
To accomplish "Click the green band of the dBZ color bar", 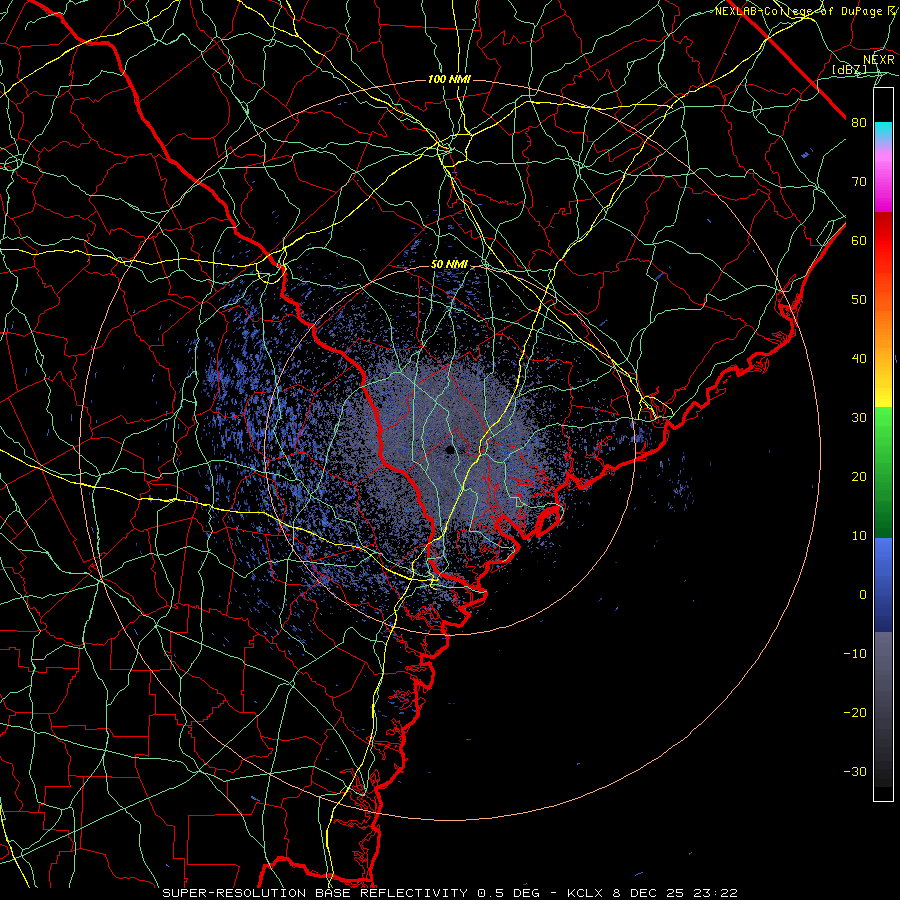I will (x=883, y=472).
